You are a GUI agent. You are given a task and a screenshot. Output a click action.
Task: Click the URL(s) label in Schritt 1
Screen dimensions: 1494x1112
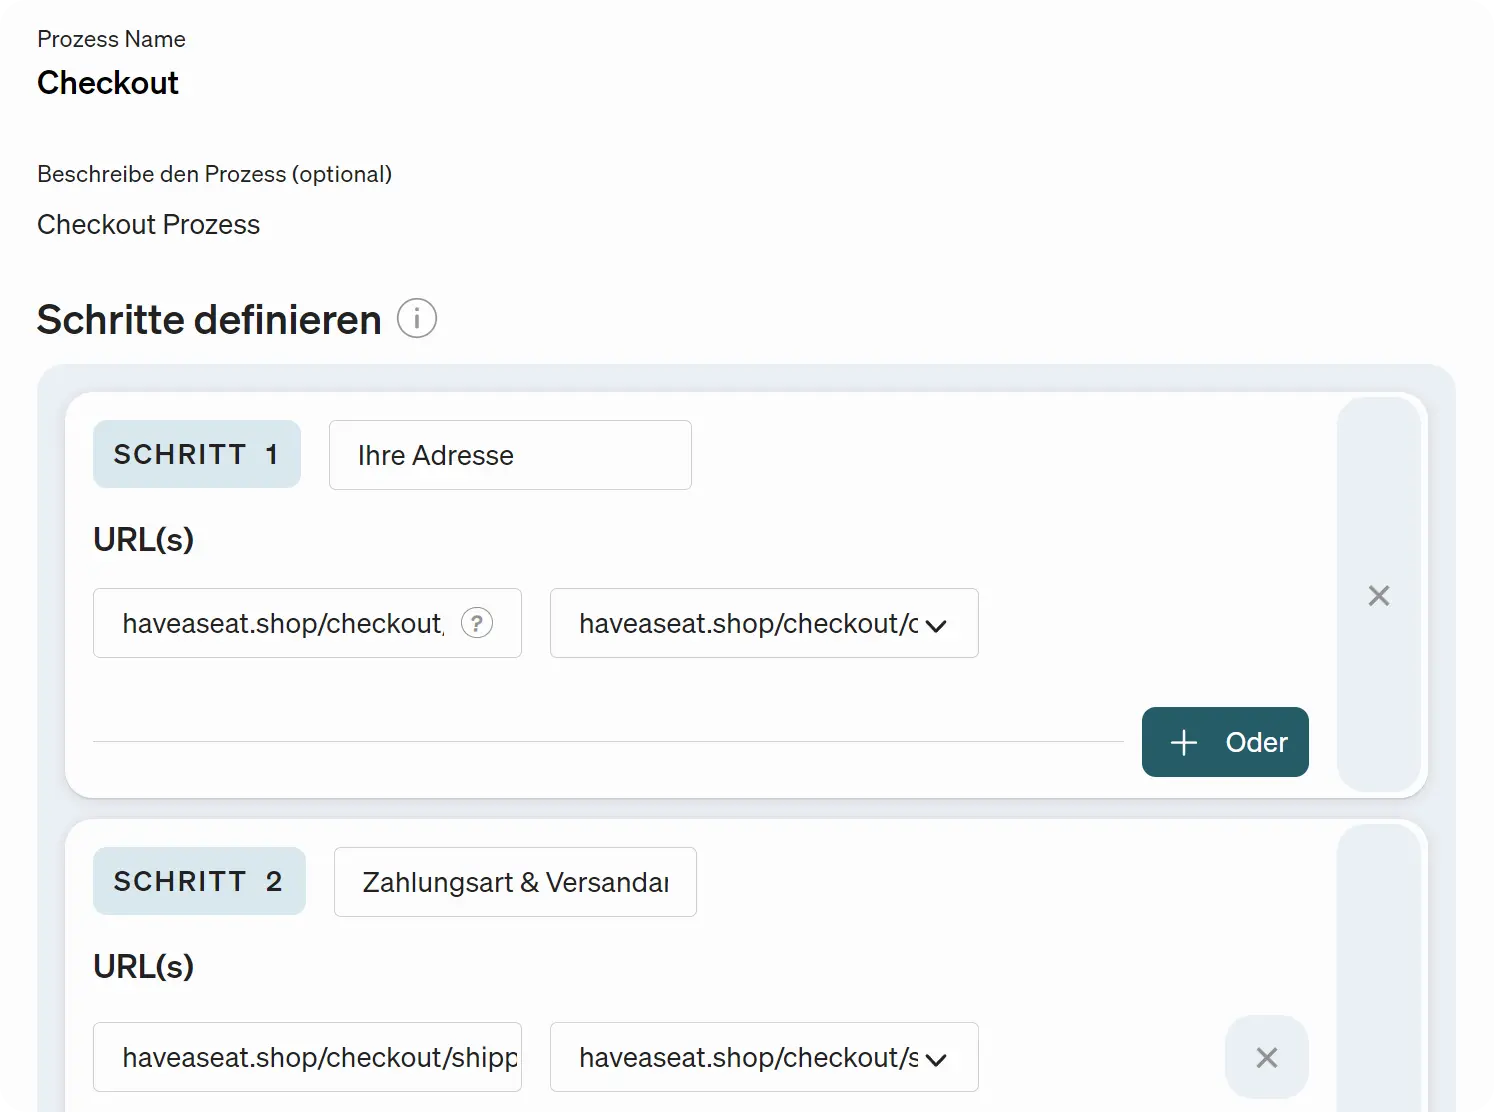click(x=143, y=539)
